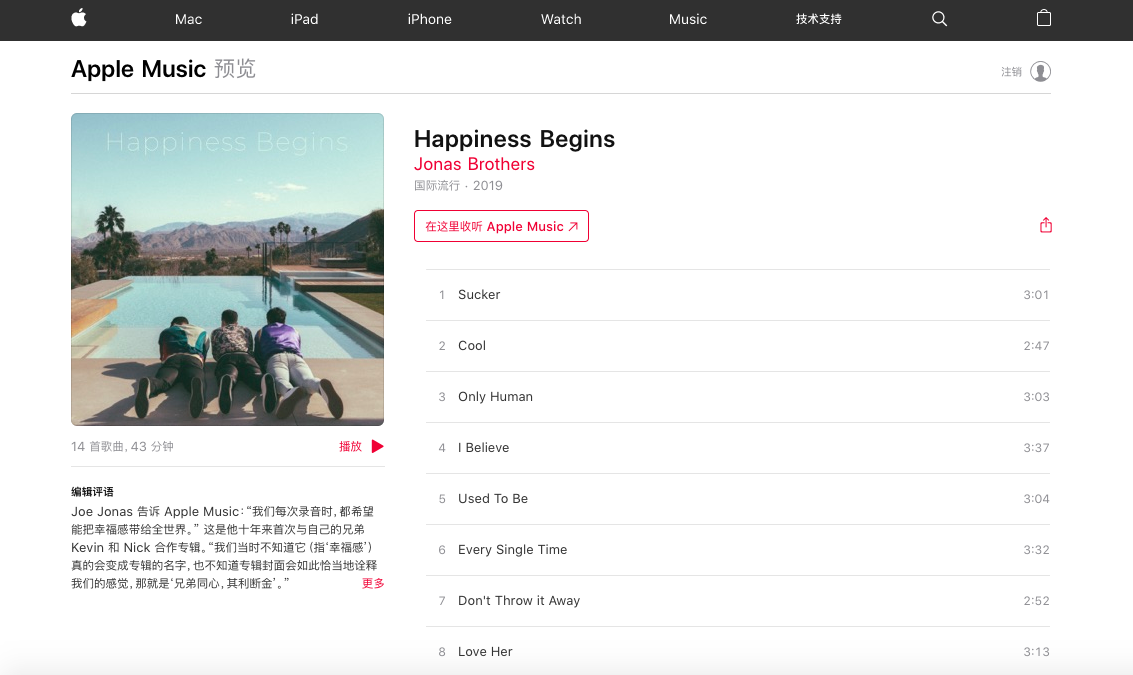Open the Jonas Brothers artist link
1133x675 pixels.
[473, 163]
